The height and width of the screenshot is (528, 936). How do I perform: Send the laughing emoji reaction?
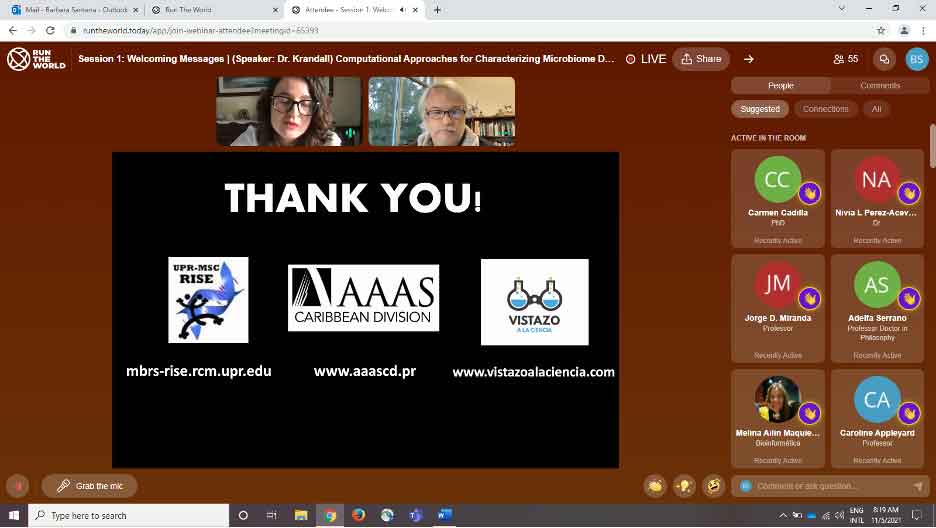pyautogui.click(x=713, y=486)
